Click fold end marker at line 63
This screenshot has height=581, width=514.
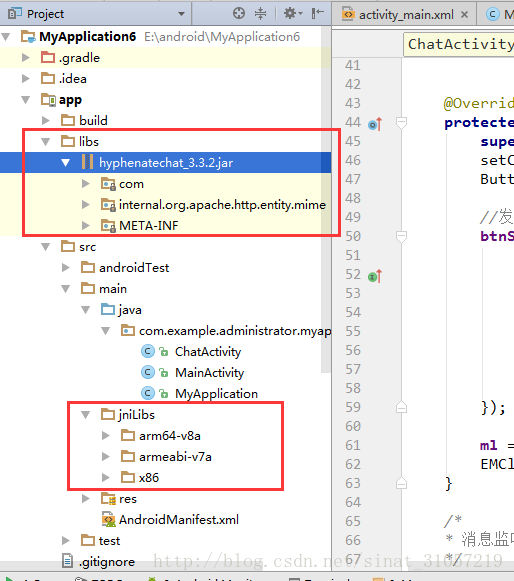401,483
